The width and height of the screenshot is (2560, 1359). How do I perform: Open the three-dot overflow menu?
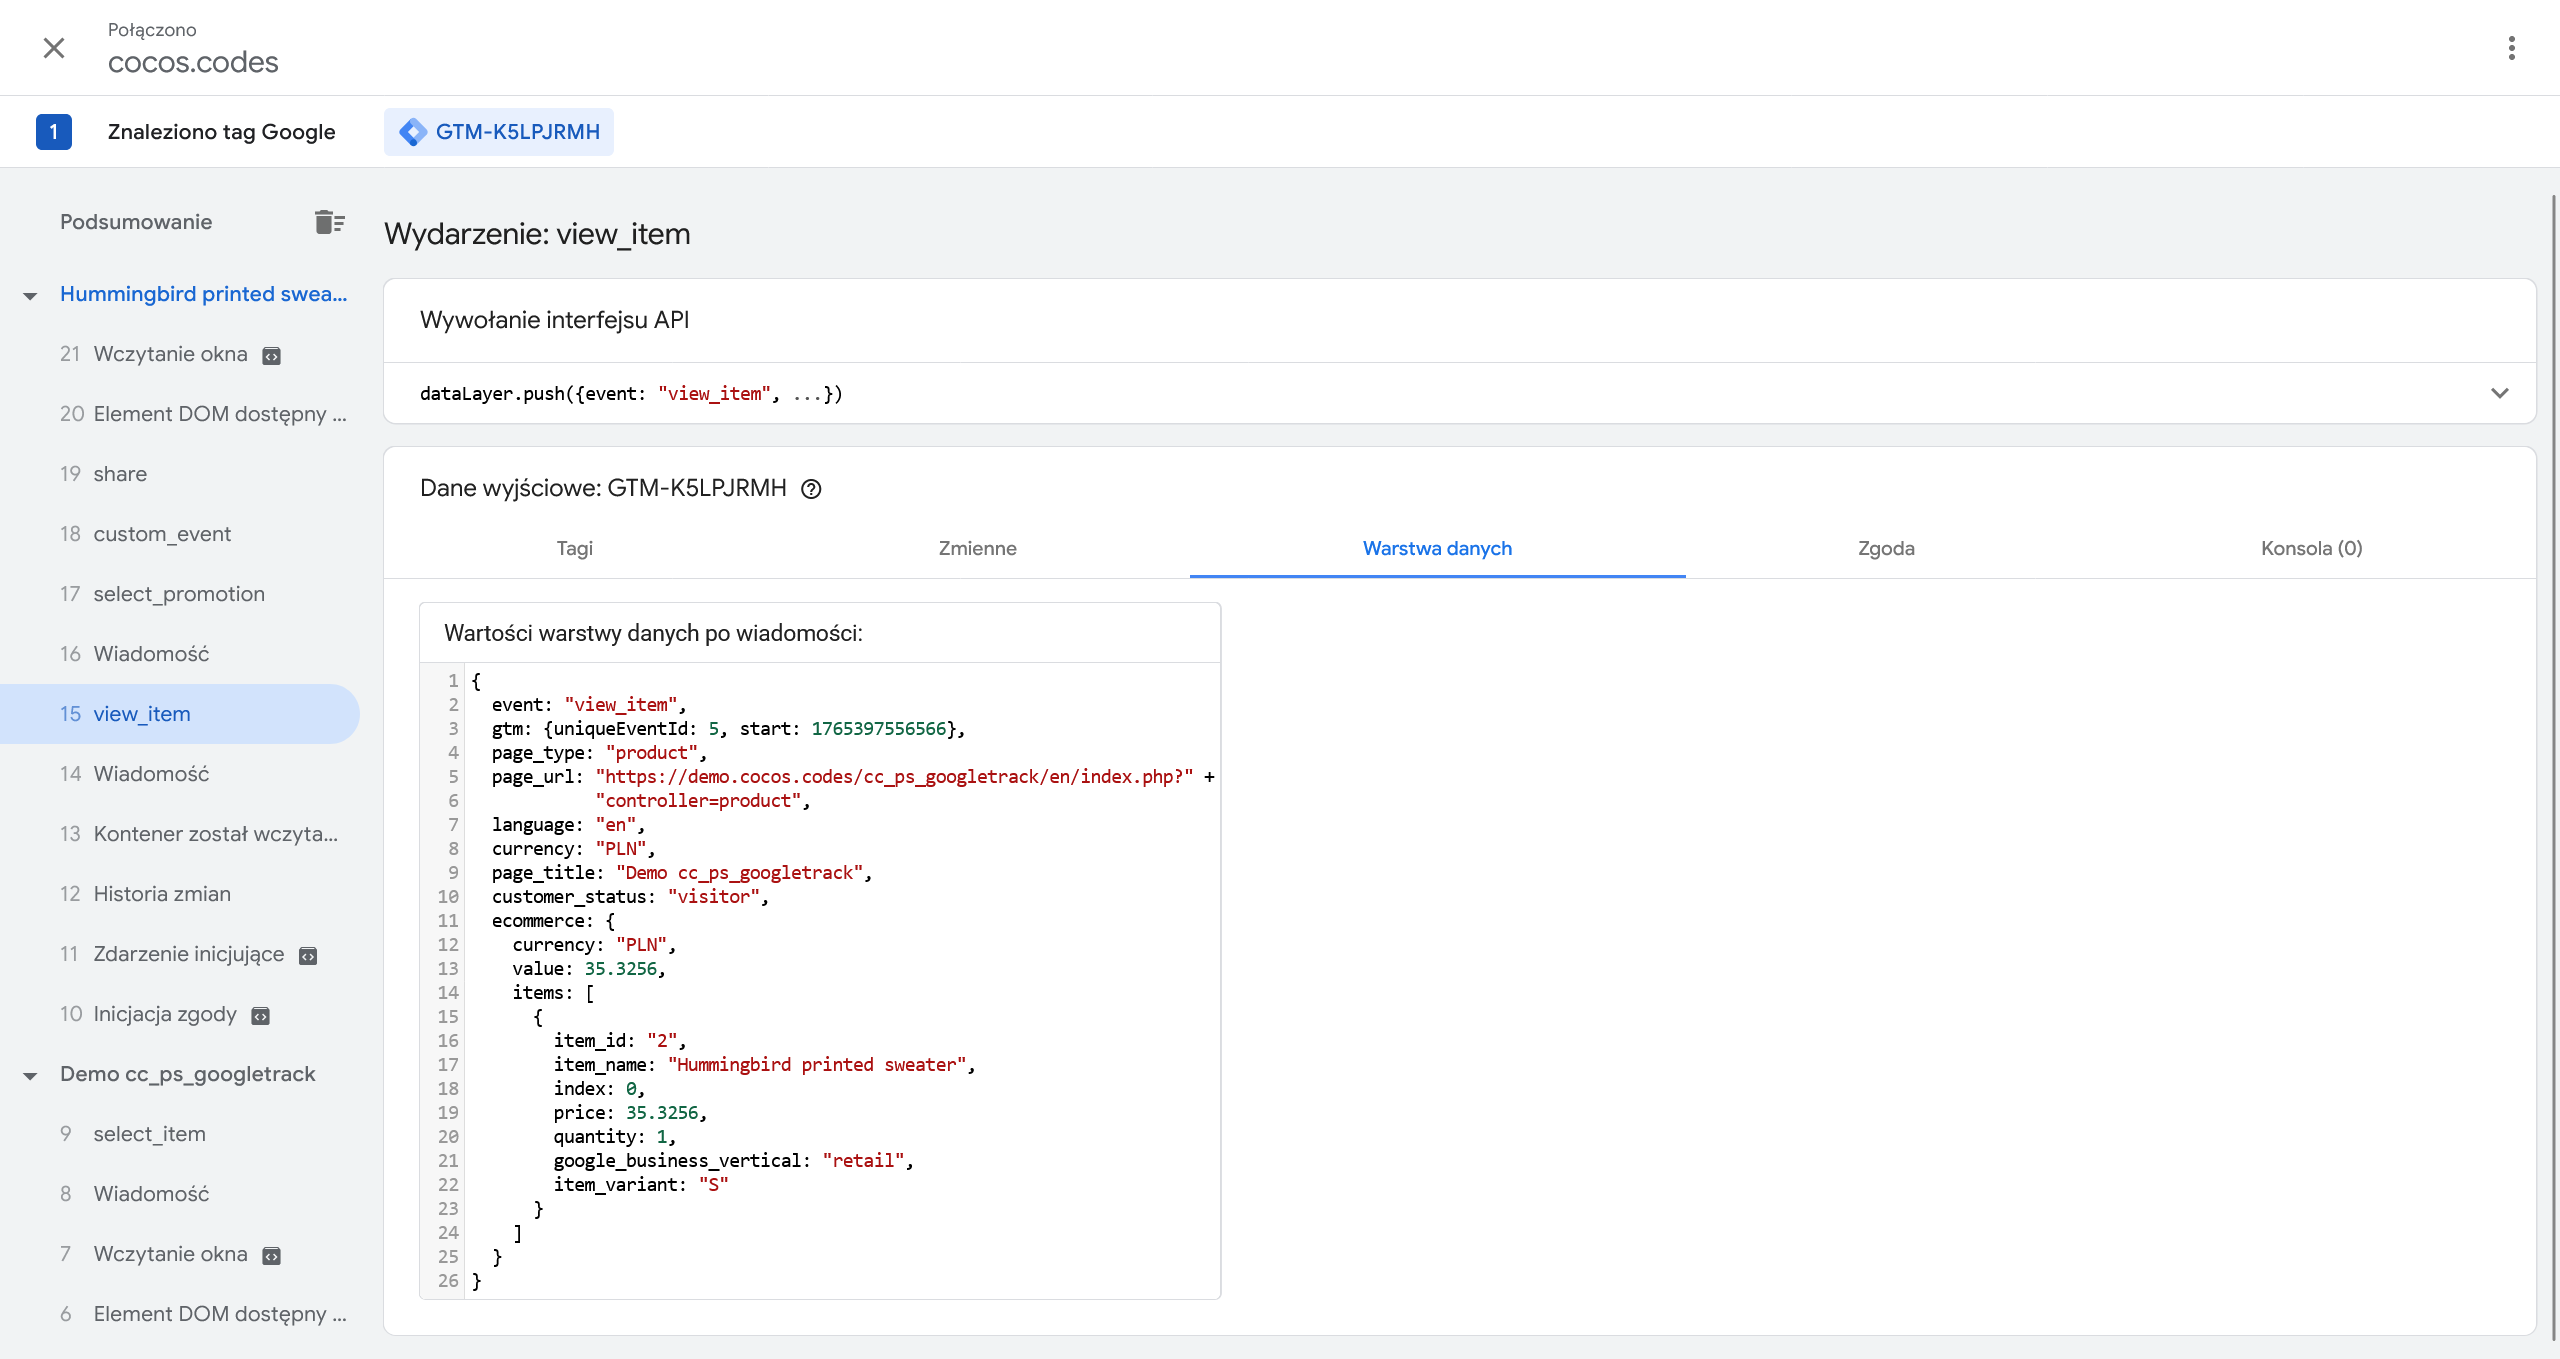2511,47
